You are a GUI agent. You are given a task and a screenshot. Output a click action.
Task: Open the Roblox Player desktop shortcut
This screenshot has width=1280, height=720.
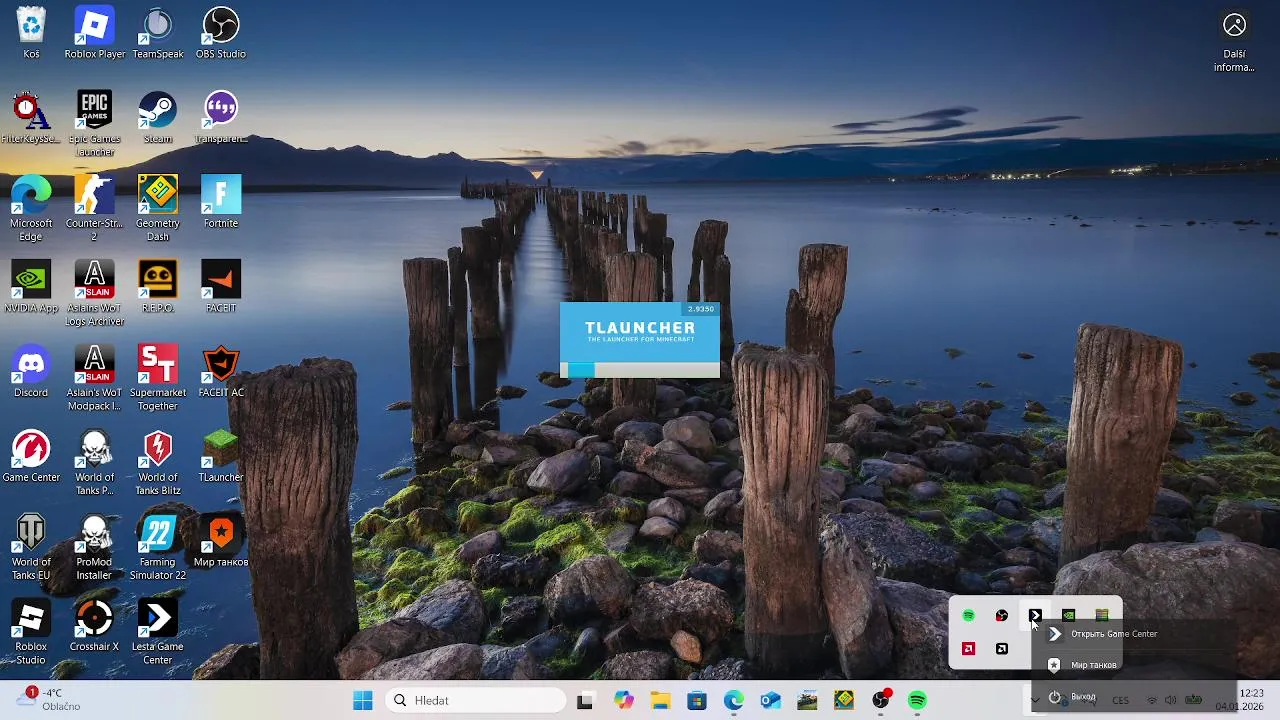94,33
